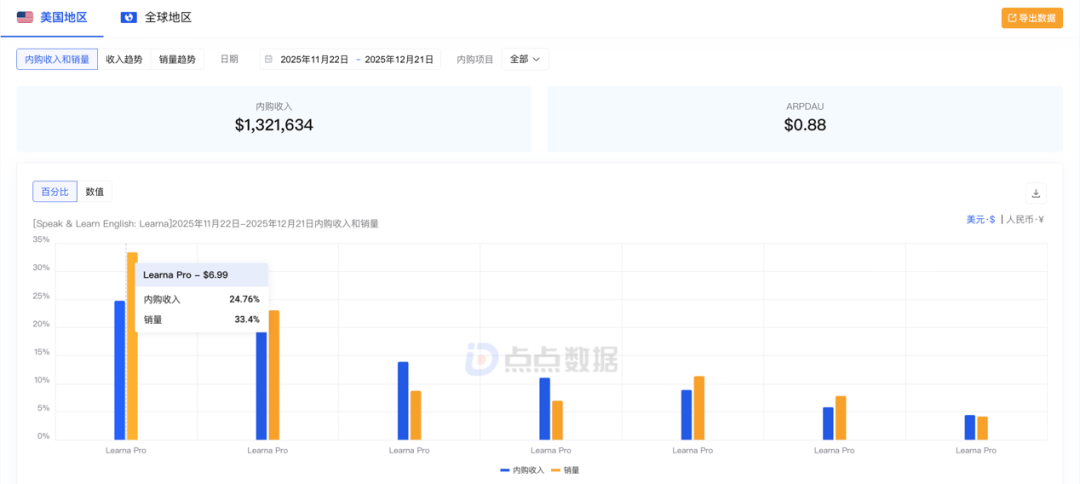This screenshot has width=1080, height=484.
Task: Switch to the 全球地区 tab
Action: pos(156,18)
